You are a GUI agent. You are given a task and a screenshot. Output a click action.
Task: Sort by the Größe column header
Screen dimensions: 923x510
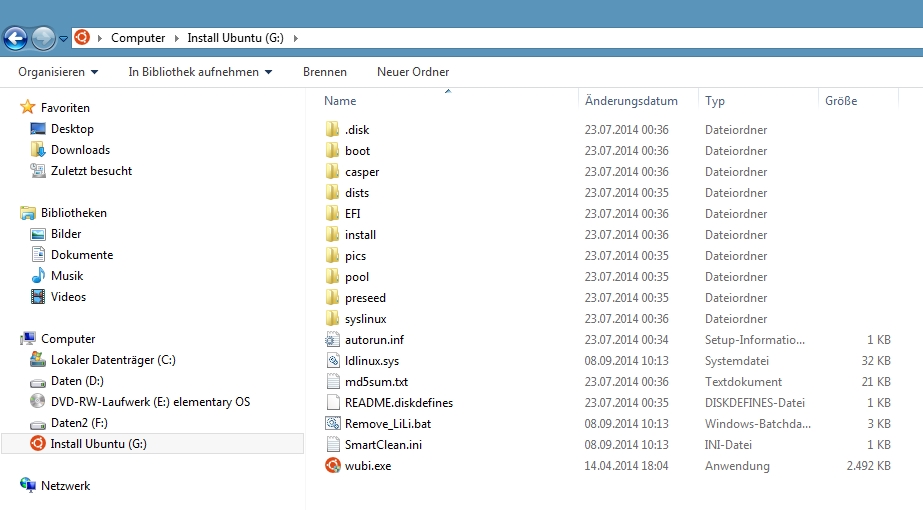click(841, 101)
